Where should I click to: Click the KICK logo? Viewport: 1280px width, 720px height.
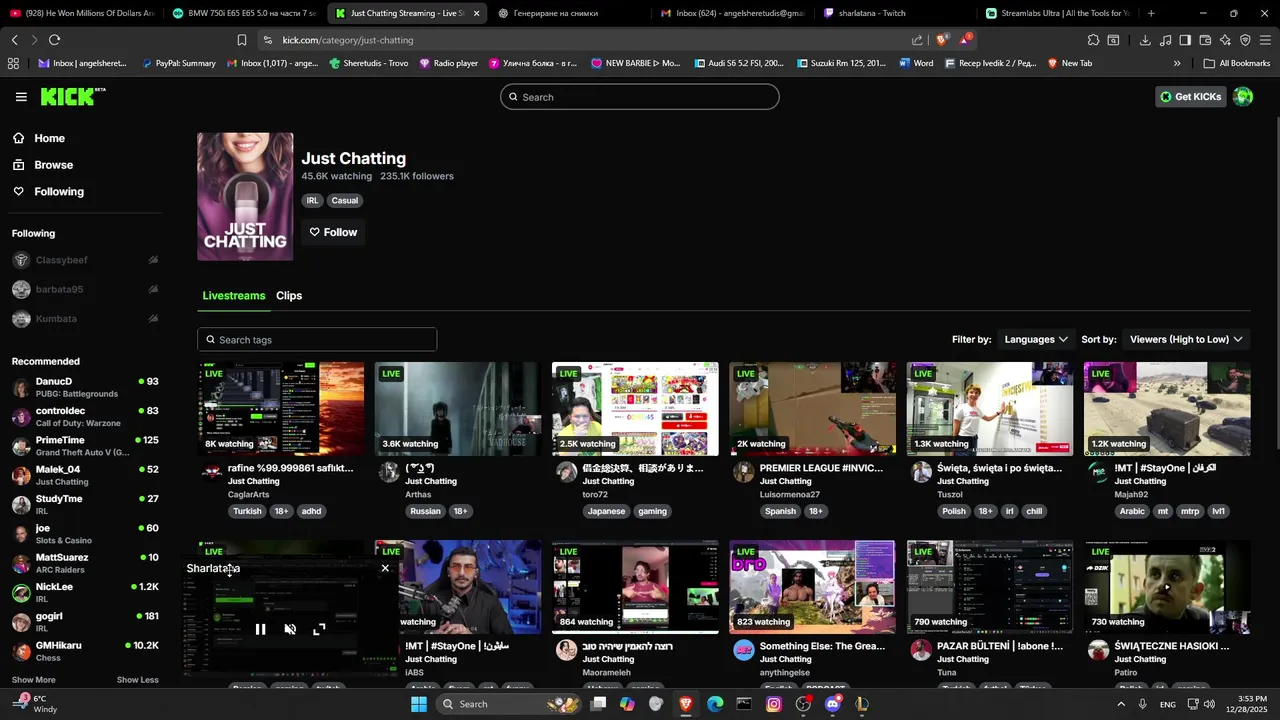pos(72,97)
